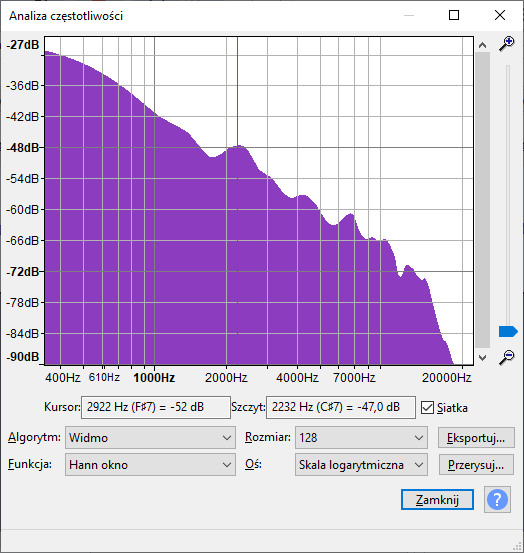Close the Analiza częstotliwości window
524x553 pixels.
pos(500,15)
